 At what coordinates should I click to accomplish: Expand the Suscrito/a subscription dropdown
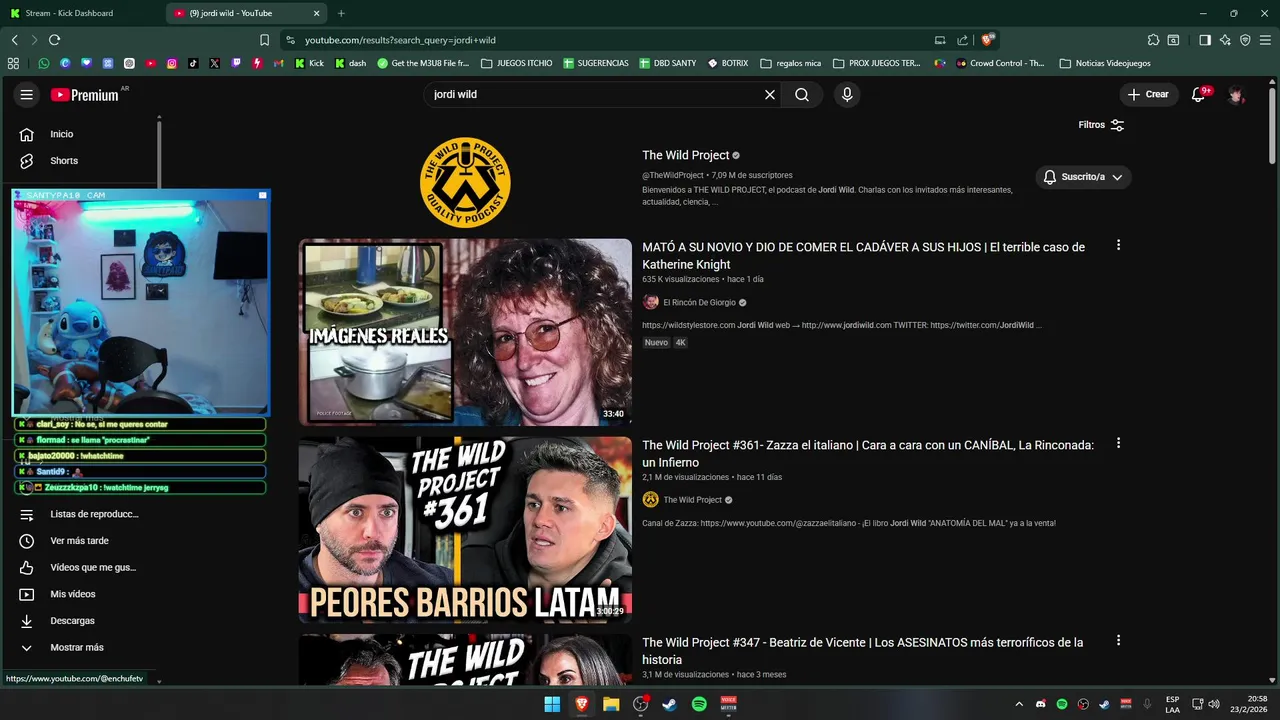tap(1083, 177)
